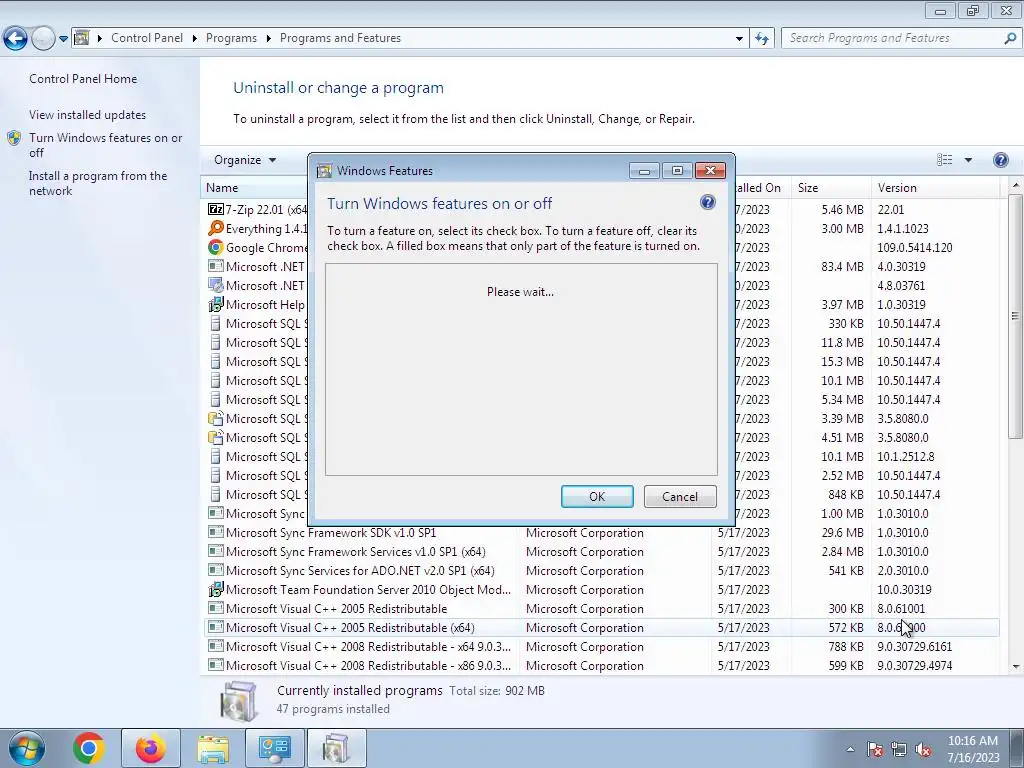1024x768 pixels.
Task: Switch to Control Panel taskbar button
Action: tap(274, 748)
